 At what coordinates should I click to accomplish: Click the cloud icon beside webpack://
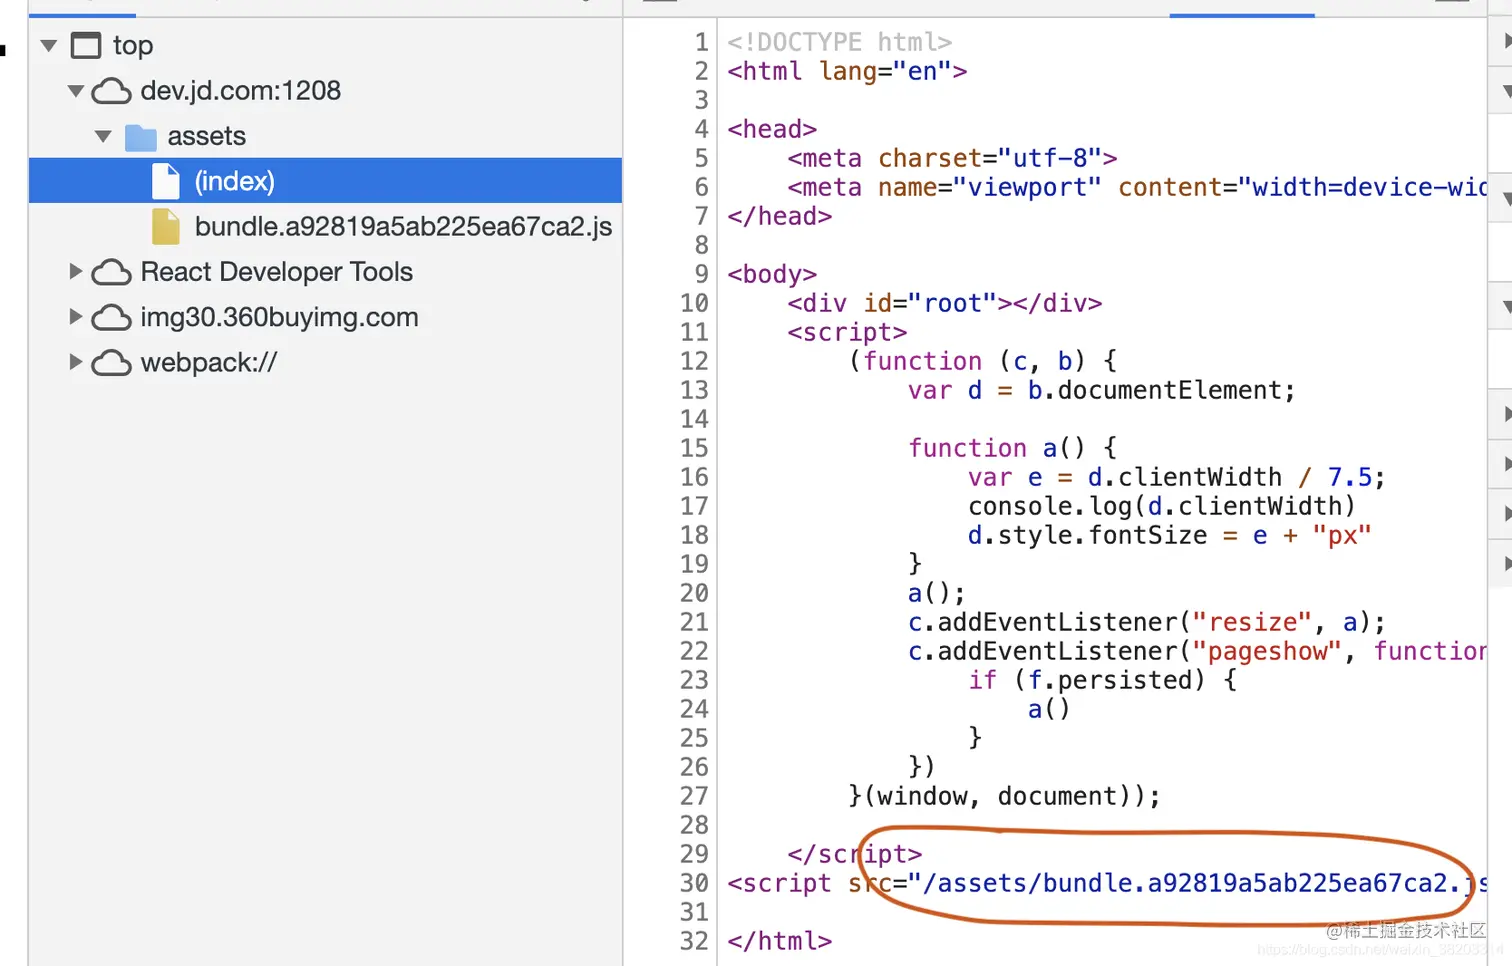111,362
